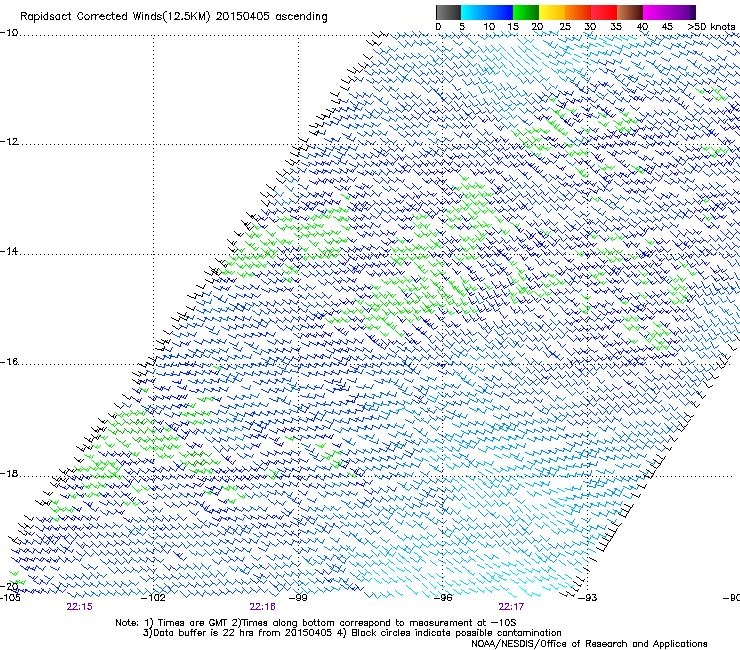Click the -12 latitude label
The height and width of the screenshot is (650, 740).
(x=9, y=142)
